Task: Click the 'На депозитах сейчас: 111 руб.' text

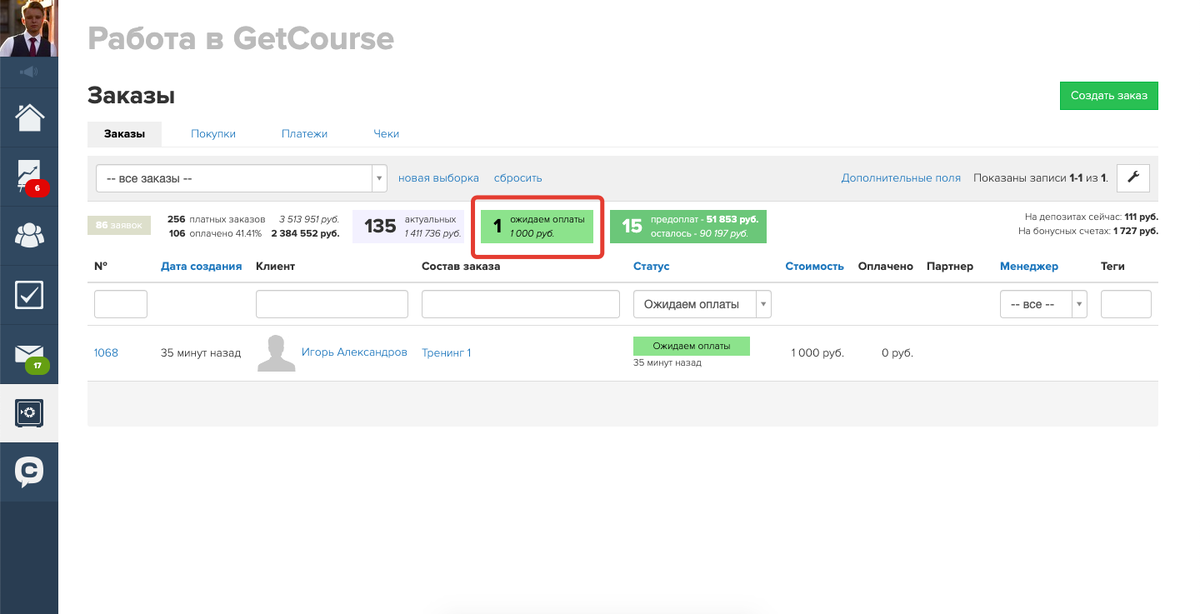Action: coord(1091,217)
